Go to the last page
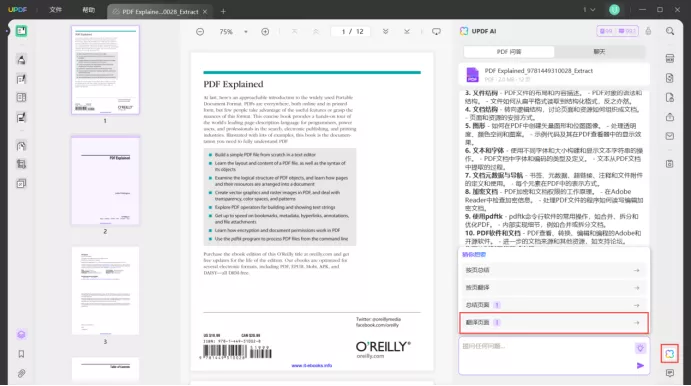 [407, 31]
